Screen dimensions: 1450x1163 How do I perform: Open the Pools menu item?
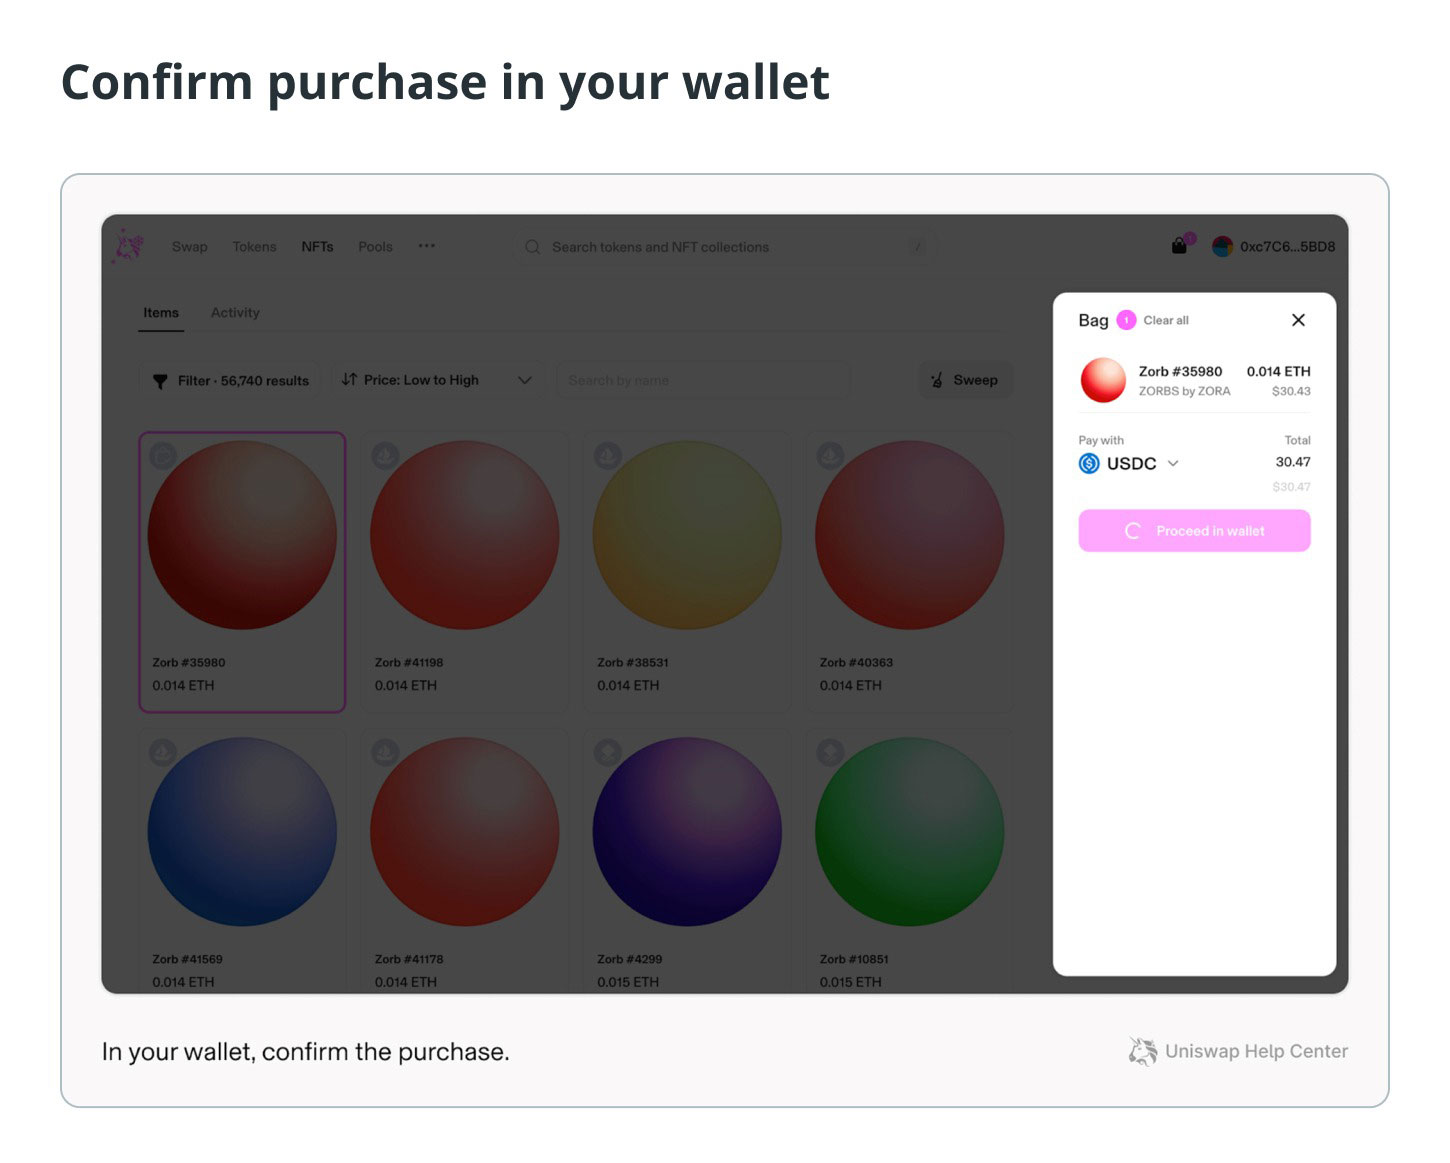[x=376, y=247]
